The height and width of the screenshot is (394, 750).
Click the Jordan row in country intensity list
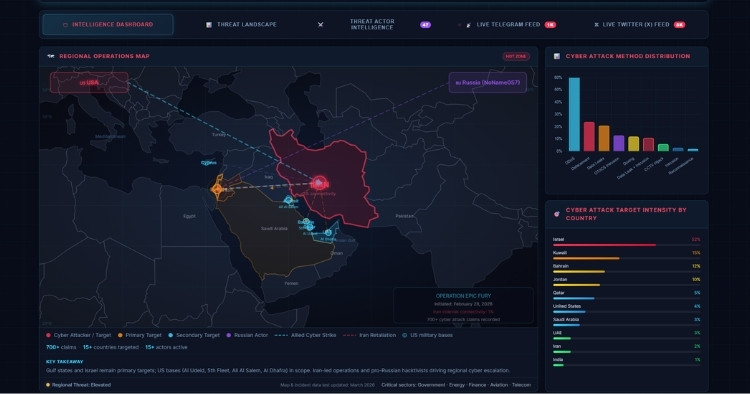coord(627,282)
